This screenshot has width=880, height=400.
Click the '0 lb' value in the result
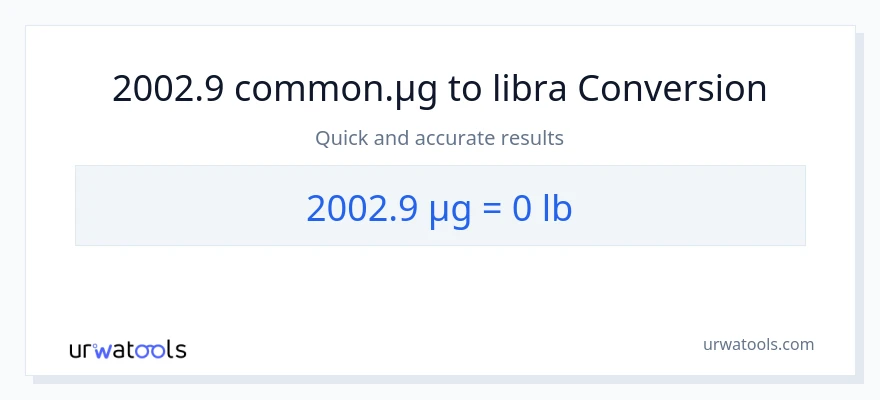542,207
